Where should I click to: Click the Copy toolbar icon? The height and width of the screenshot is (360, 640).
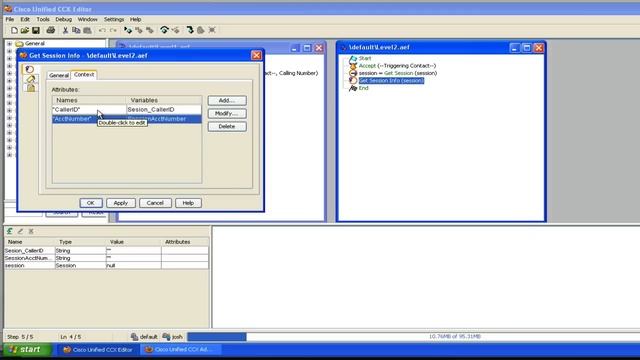tap(76, 30)
